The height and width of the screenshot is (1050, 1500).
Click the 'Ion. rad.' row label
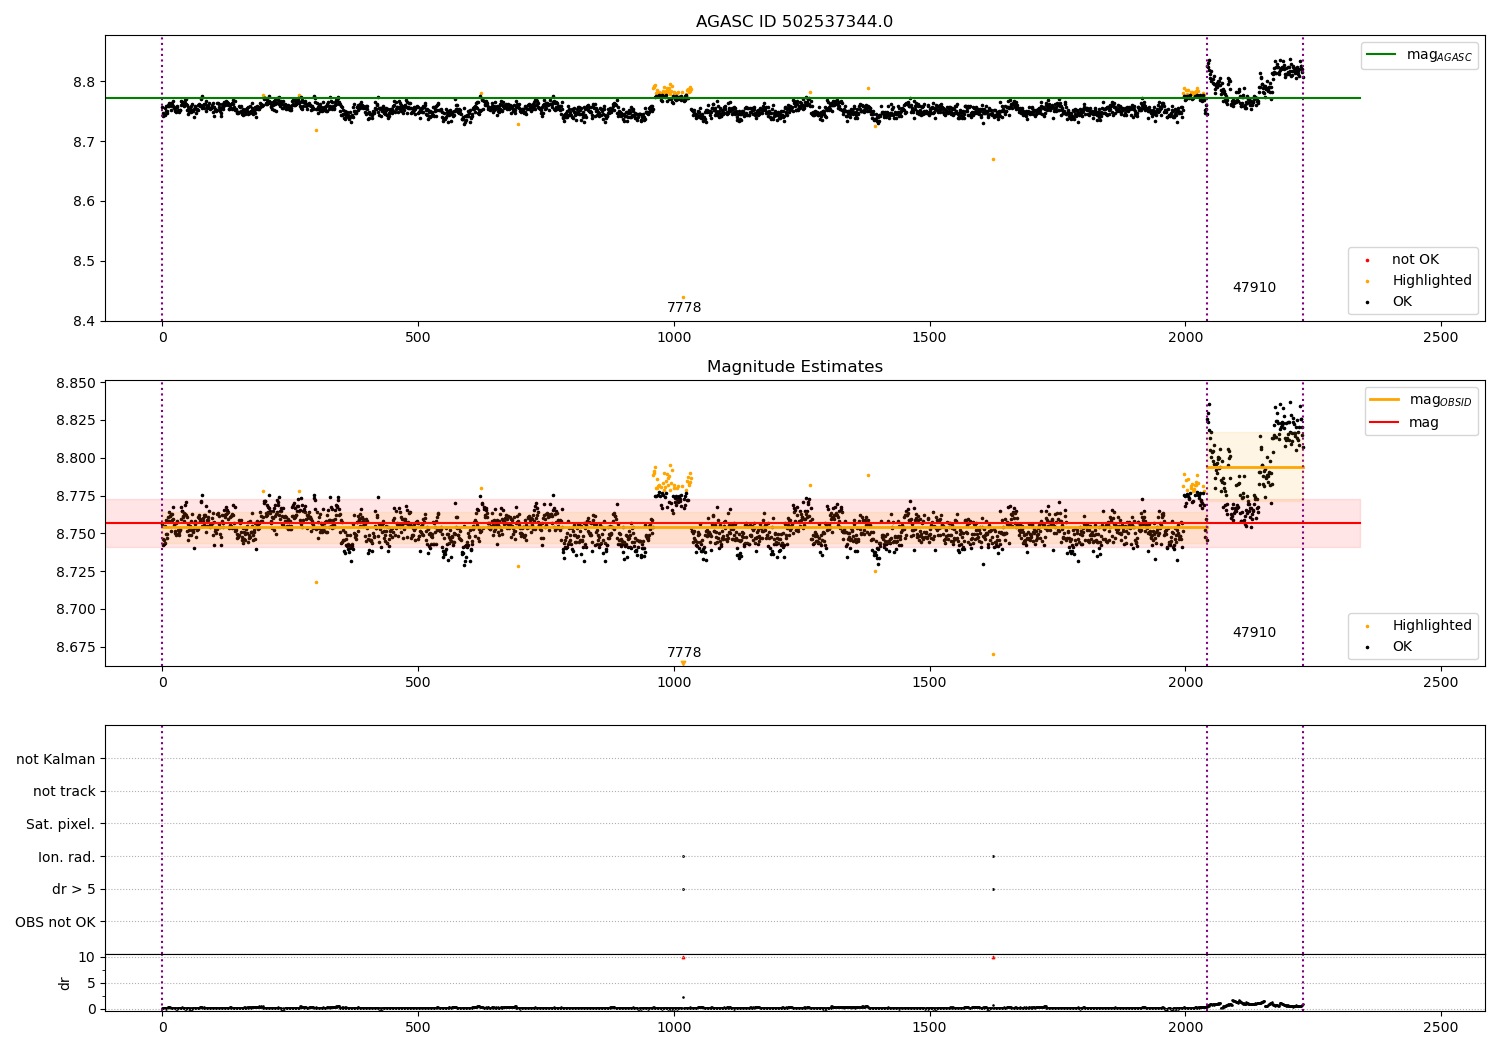(x=67, y=857)
